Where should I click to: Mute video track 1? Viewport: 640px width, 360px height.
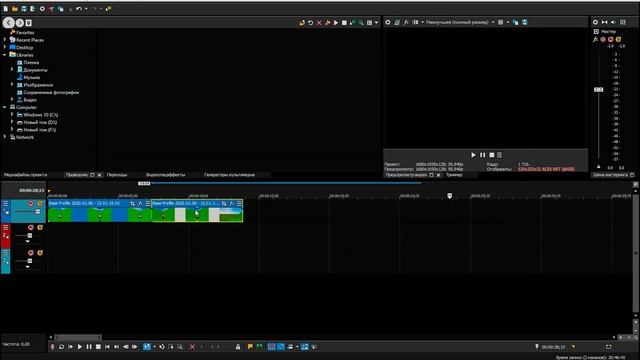[31, 203]
